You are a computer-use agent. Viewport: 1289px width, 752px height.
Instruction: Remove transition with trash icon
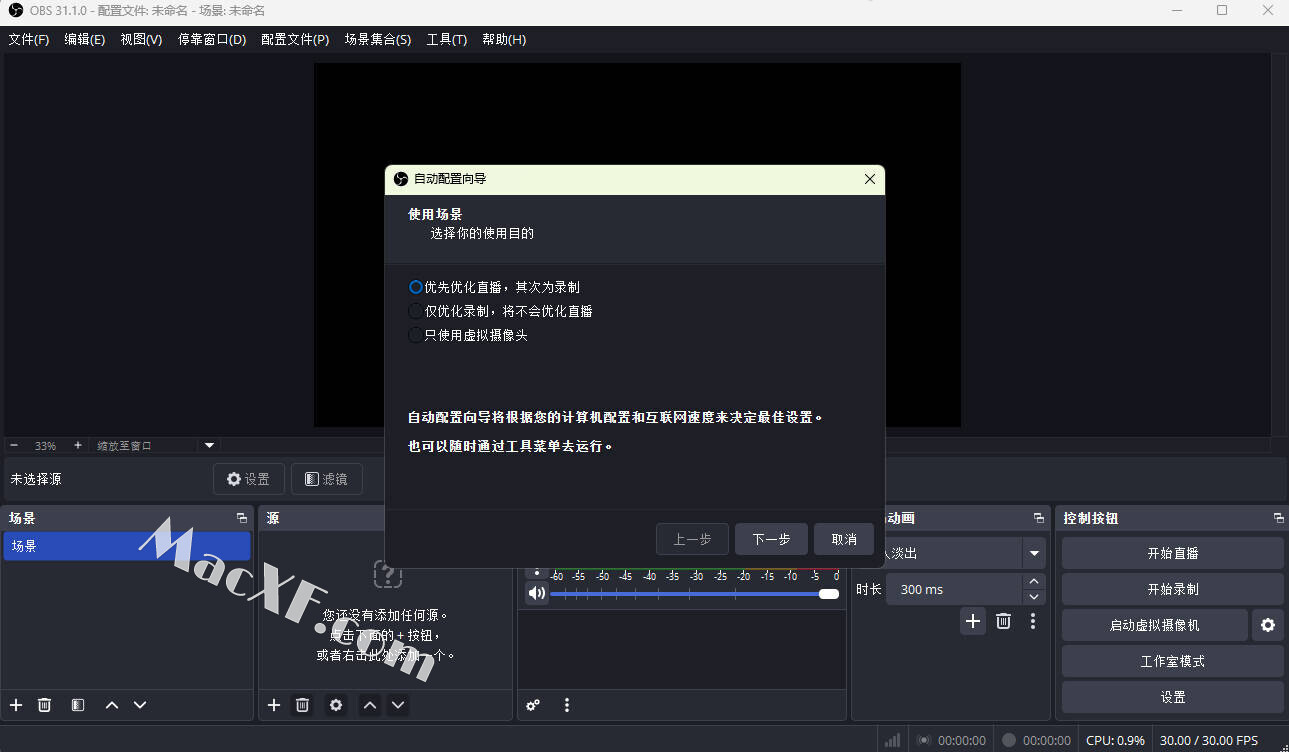click(x=1003, y=621)
